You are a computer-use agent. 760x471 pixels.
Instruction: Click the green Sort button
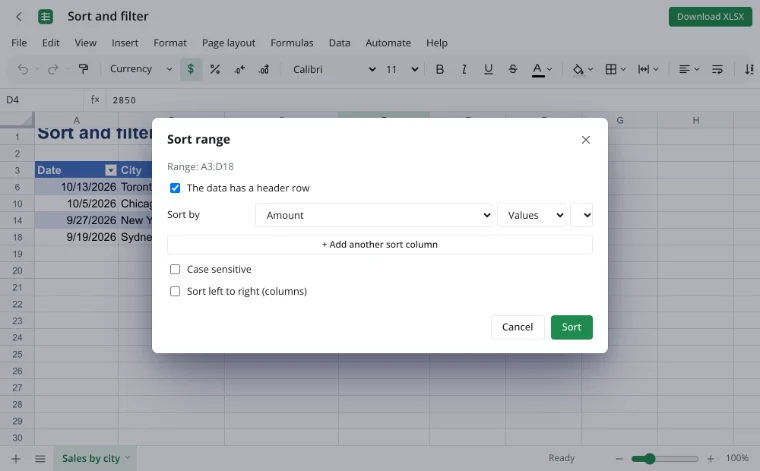point(571,327)
